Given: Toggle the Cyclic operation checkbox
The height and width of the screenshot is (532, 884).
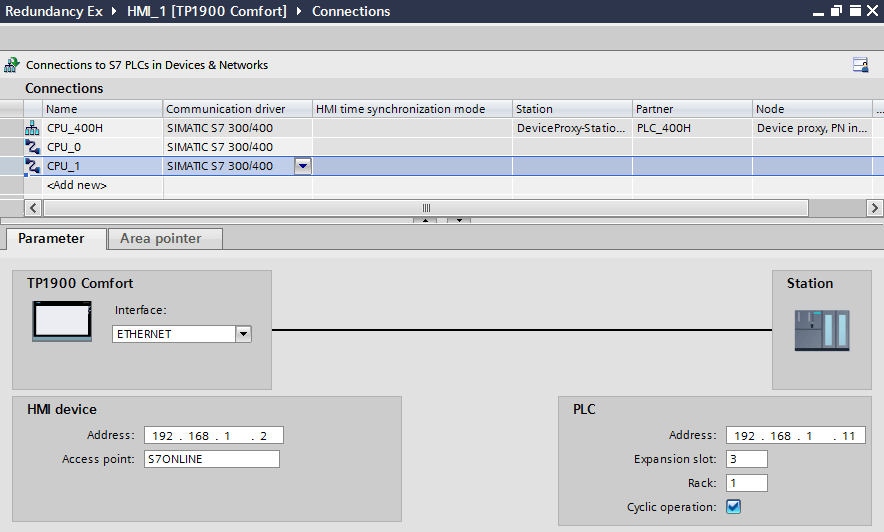Looking at the screenshot, I should point(733,507).
